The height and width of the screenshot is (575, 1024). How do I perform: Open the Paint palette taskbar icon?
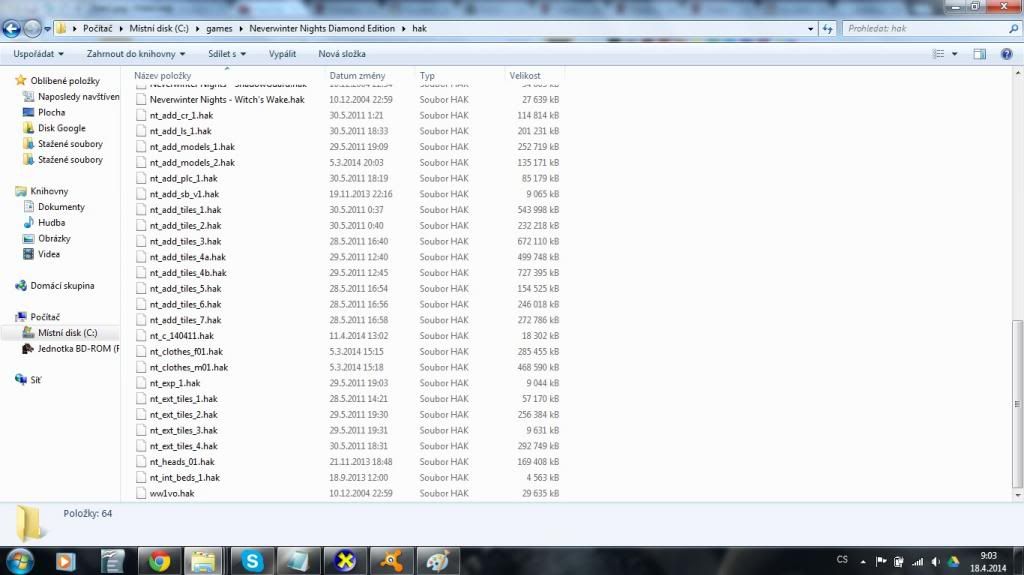pos(438,561)
